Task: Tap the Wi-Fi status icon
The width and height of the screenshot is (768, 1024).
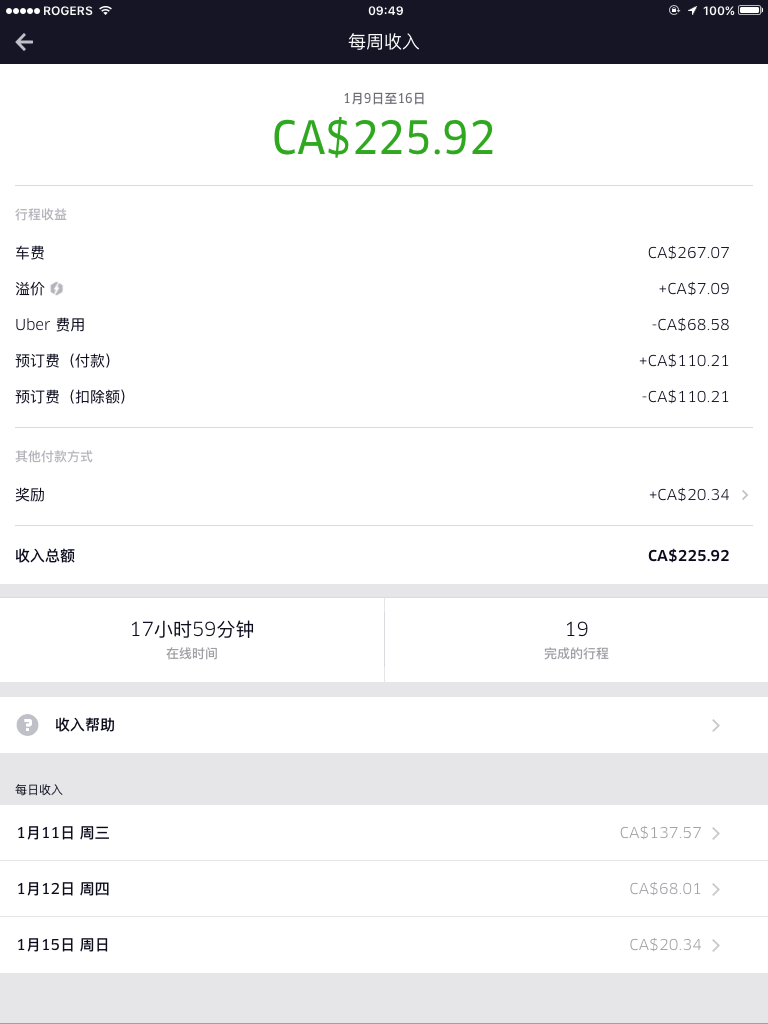Action: click(x=106, y=10)
